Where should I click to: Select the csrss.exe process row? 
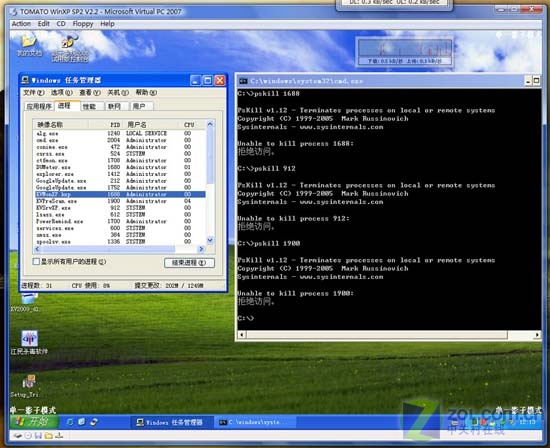click(x=120, y=154)
